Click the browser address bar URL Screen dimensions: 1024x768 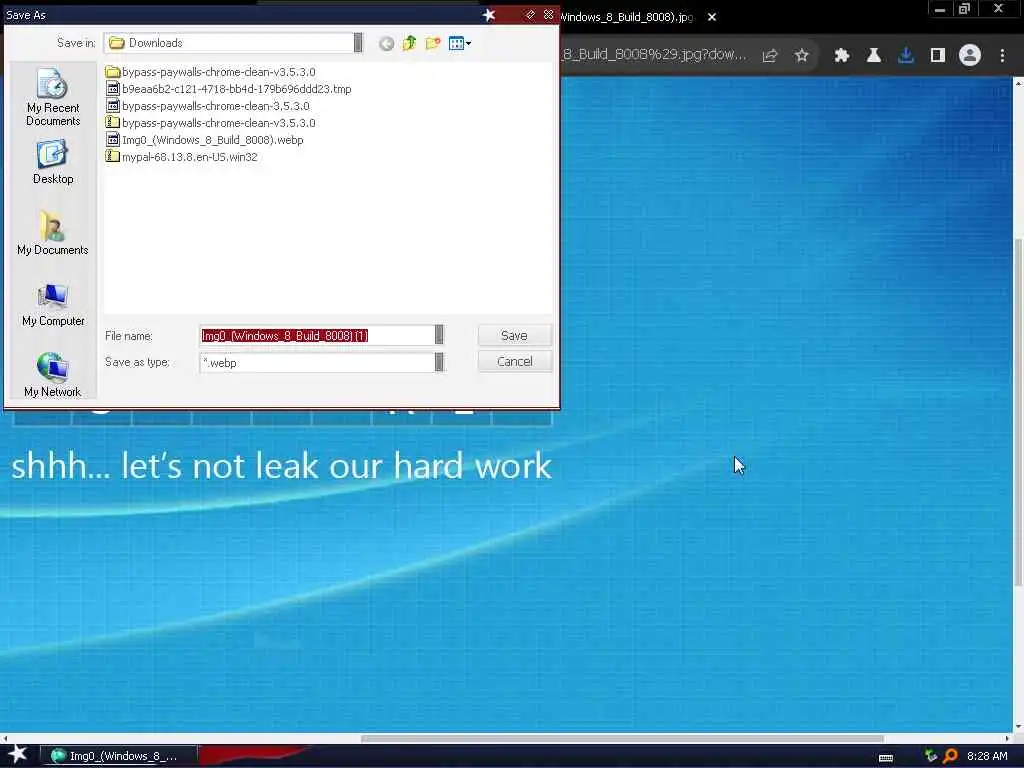(654, 55)
